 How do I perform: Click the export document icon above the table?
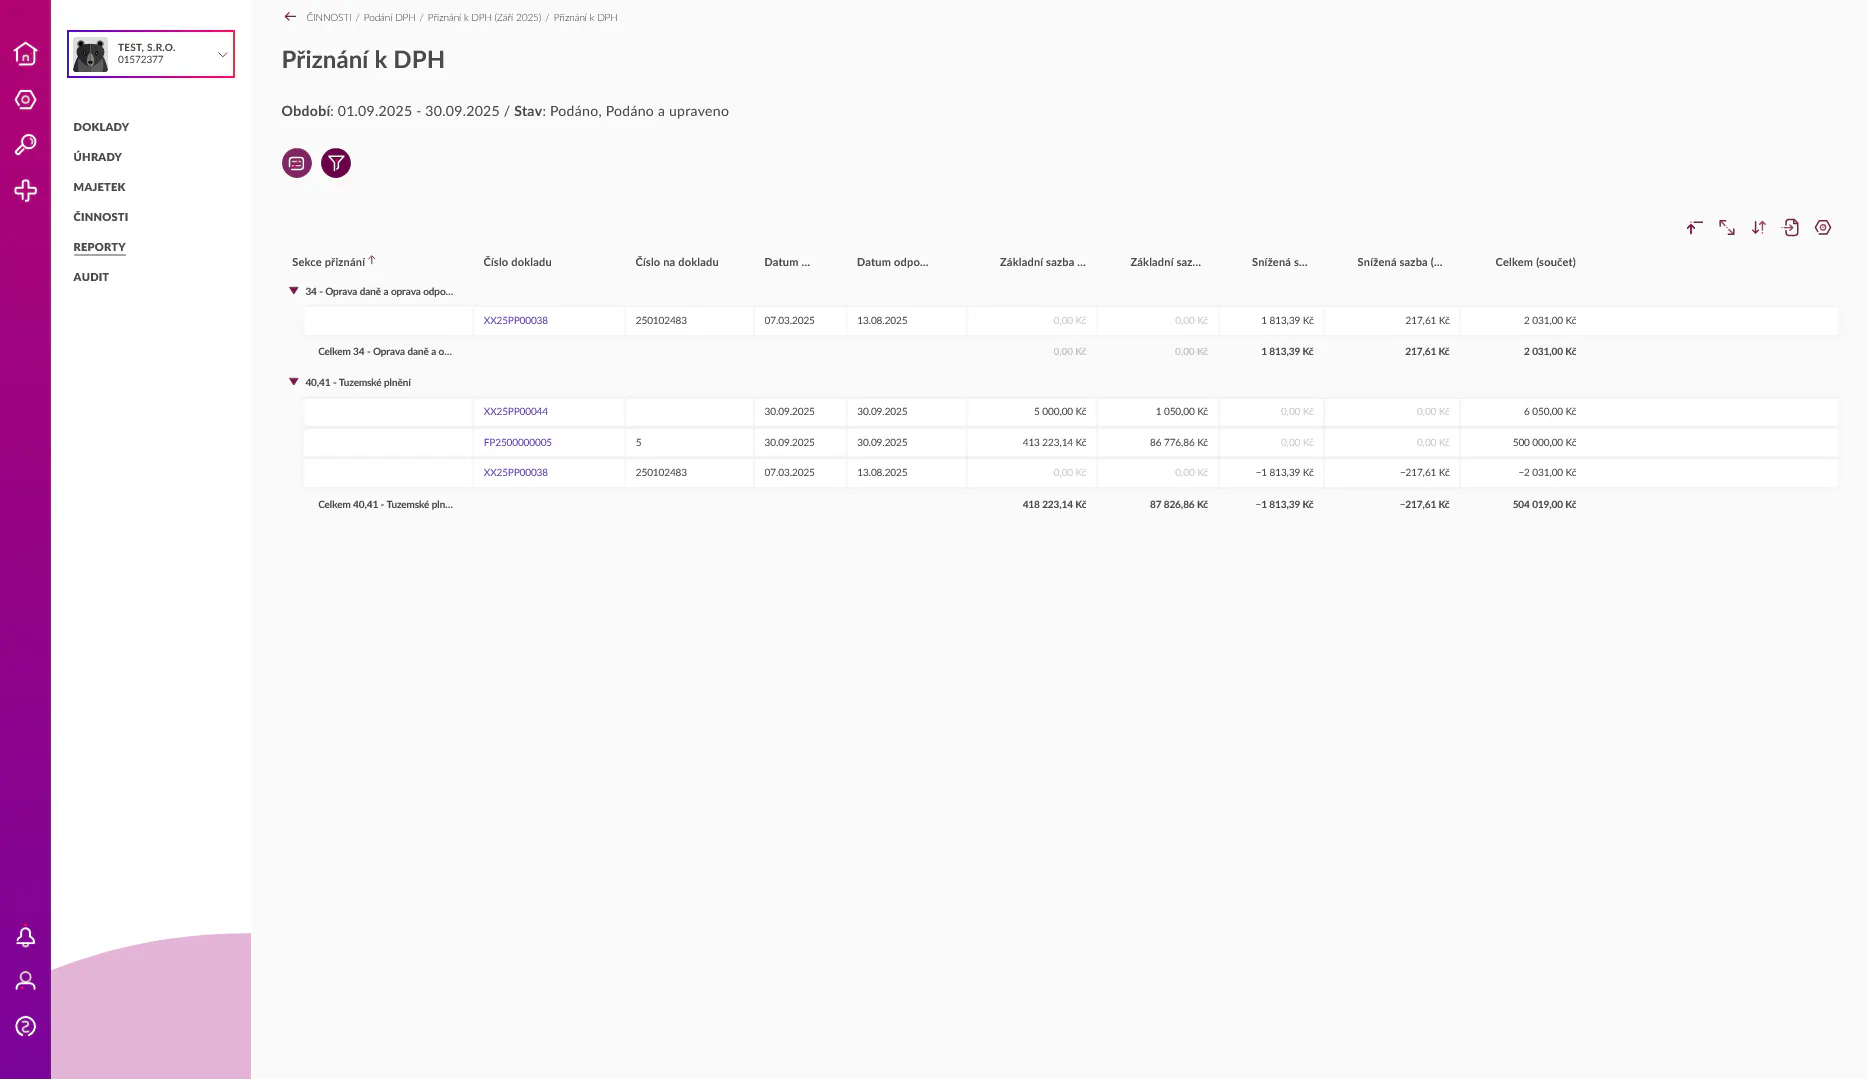[x=1791, y=228]
